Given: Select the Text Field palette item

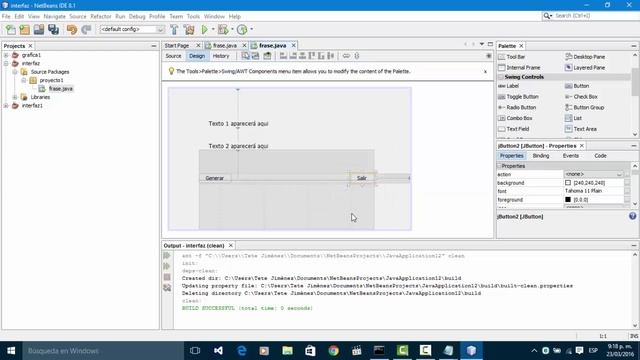Looking at the screenshot, I should 514,129.
